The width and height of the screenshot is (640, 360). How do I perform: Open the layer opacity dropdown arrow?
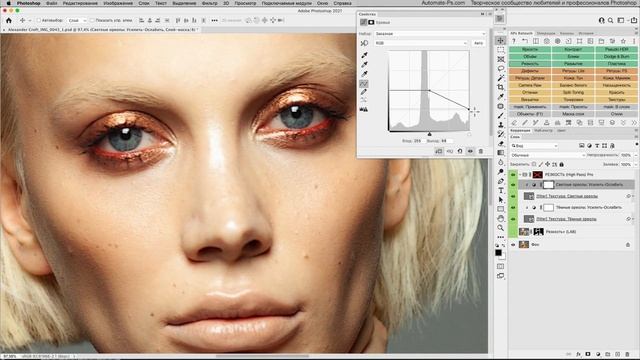coord(636,155)
